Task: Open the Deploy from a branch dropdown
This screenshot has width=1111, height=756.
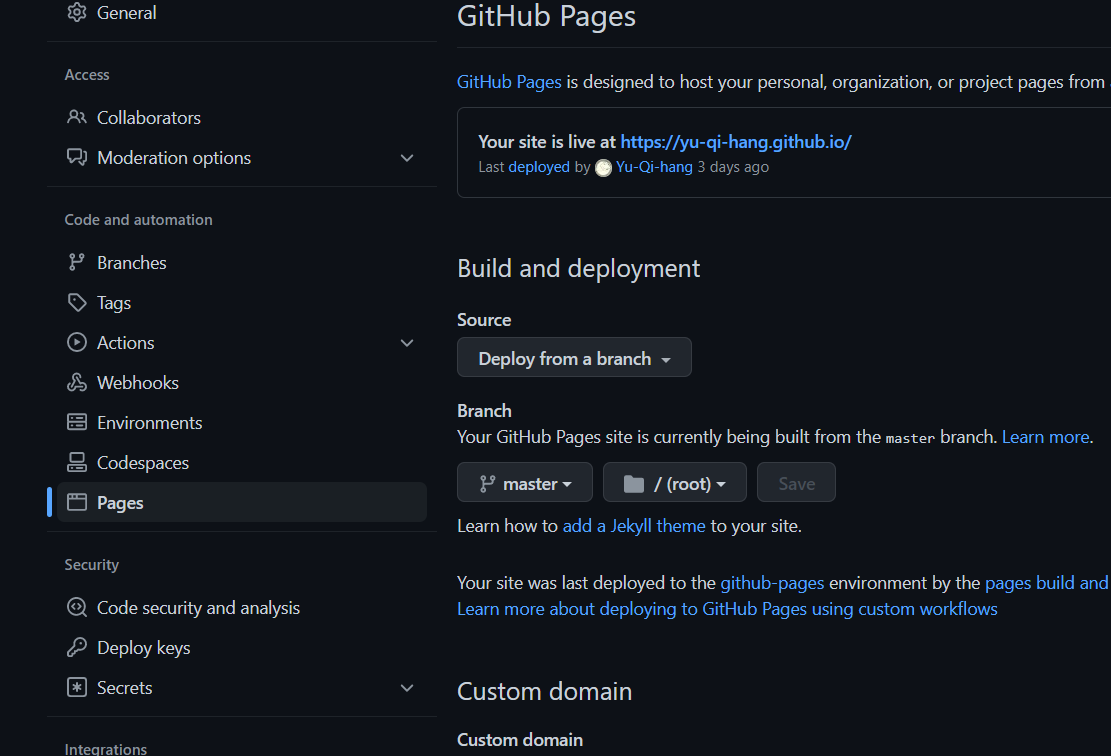Action: [x=574, y=357]
